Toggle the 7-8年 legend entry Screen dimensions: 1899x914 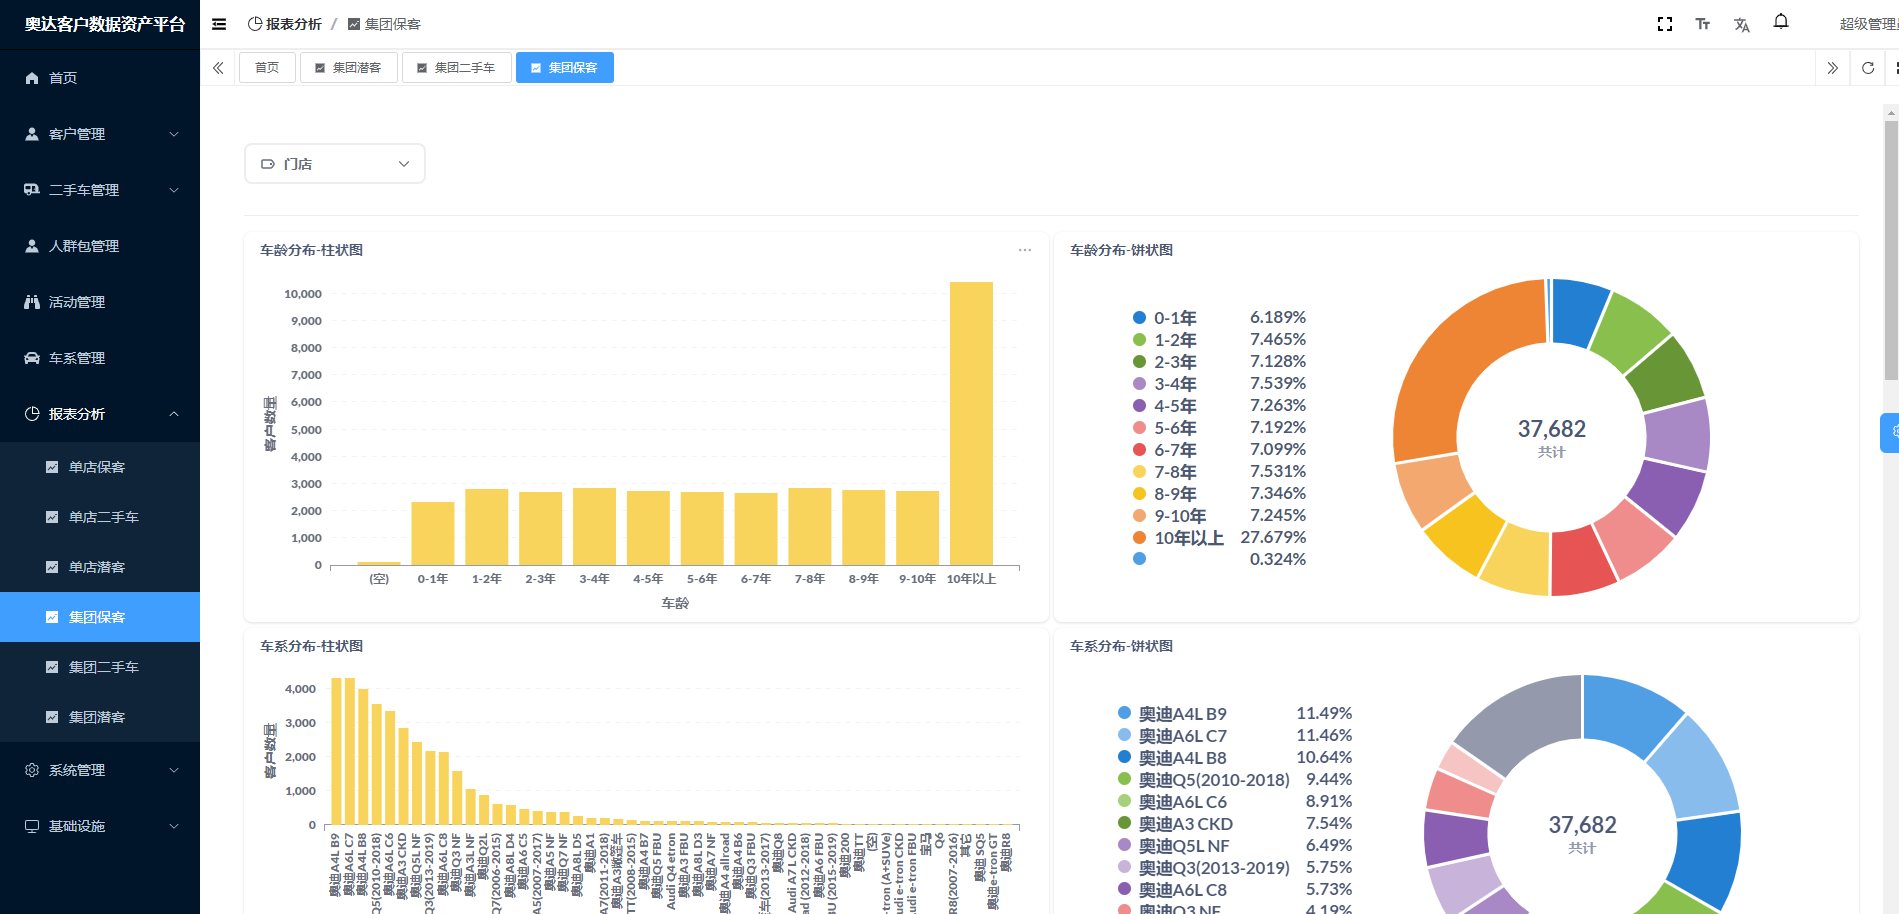(x=1218, y=472)
